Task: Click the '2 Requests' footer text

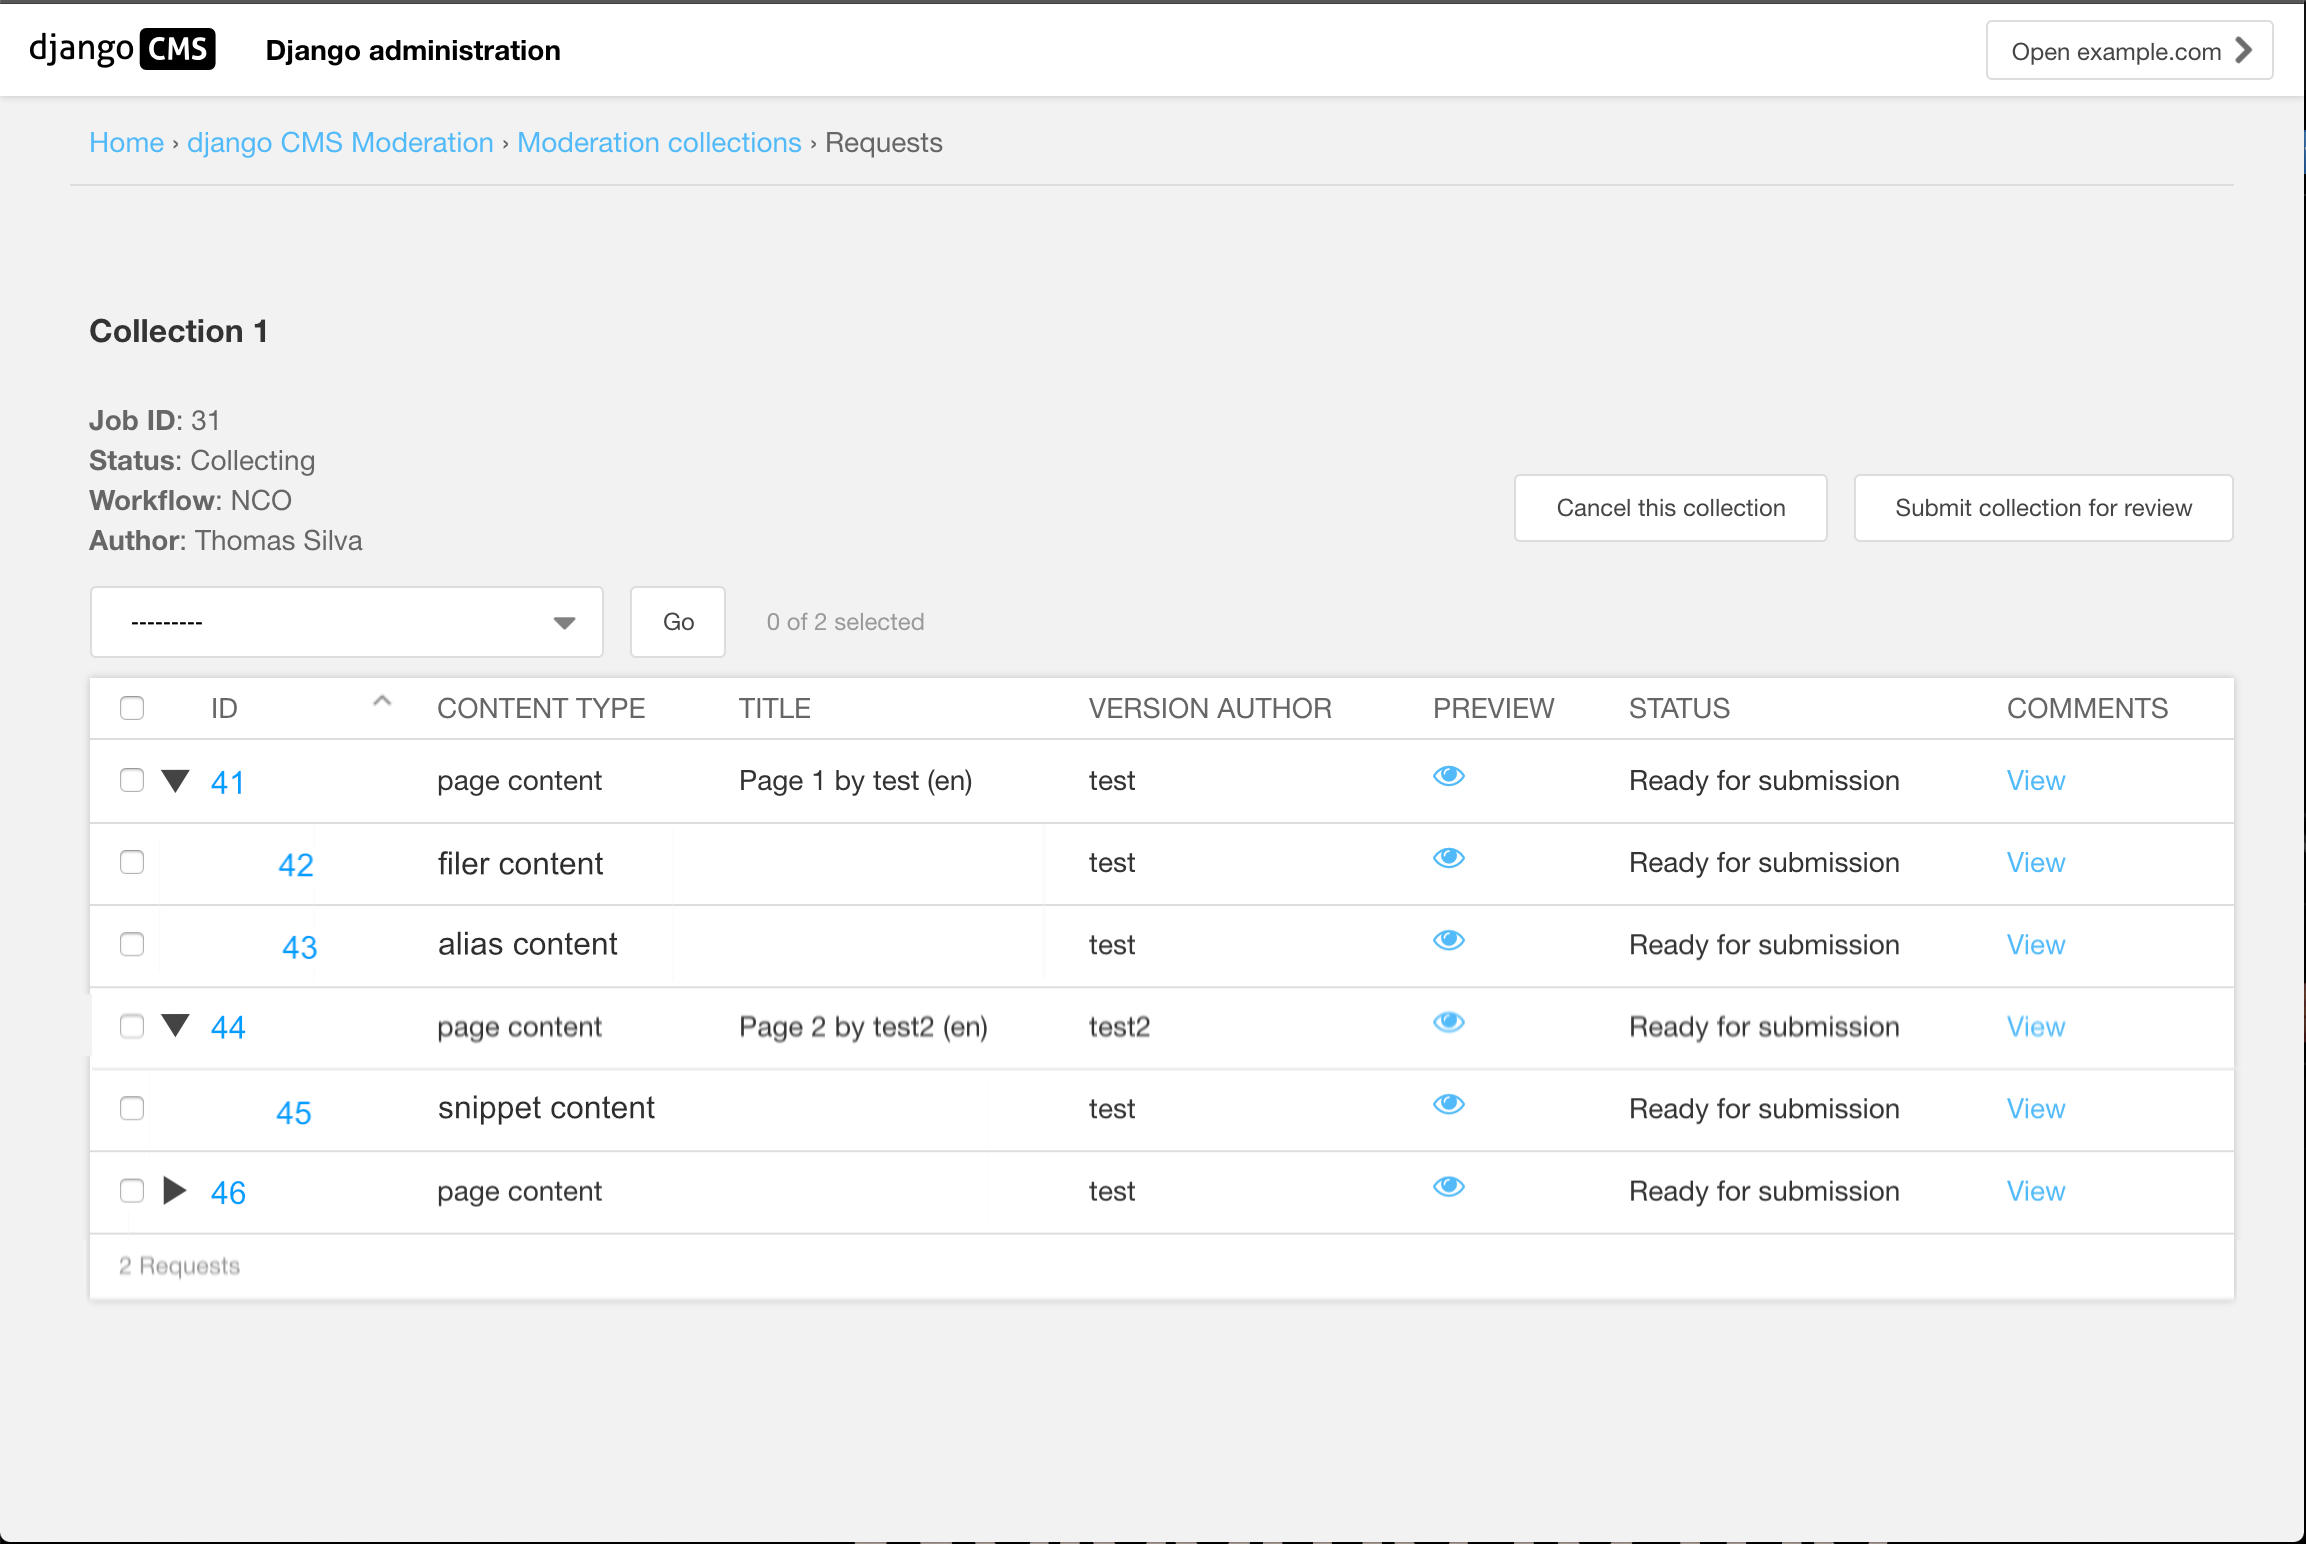Action: pos(180,1266)
